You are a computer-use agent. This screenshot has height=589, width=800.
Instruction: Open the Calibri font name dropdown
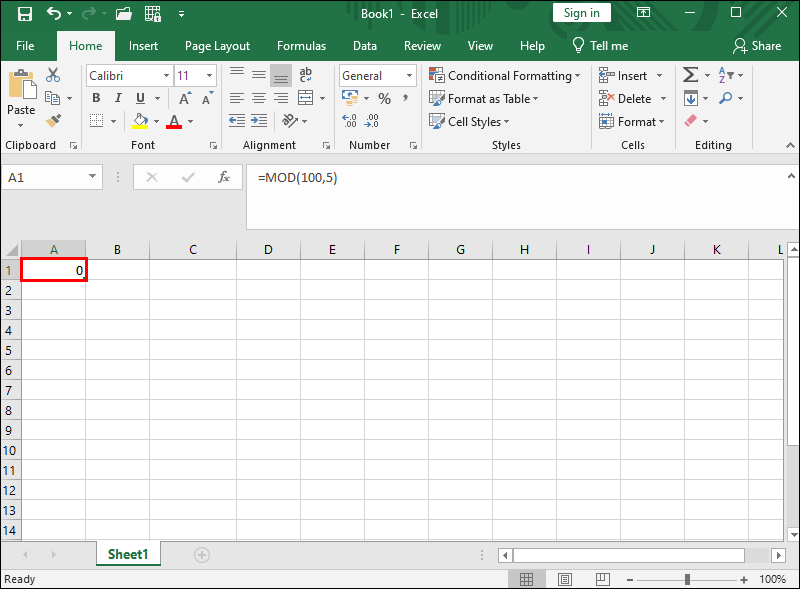coord(166,76)
